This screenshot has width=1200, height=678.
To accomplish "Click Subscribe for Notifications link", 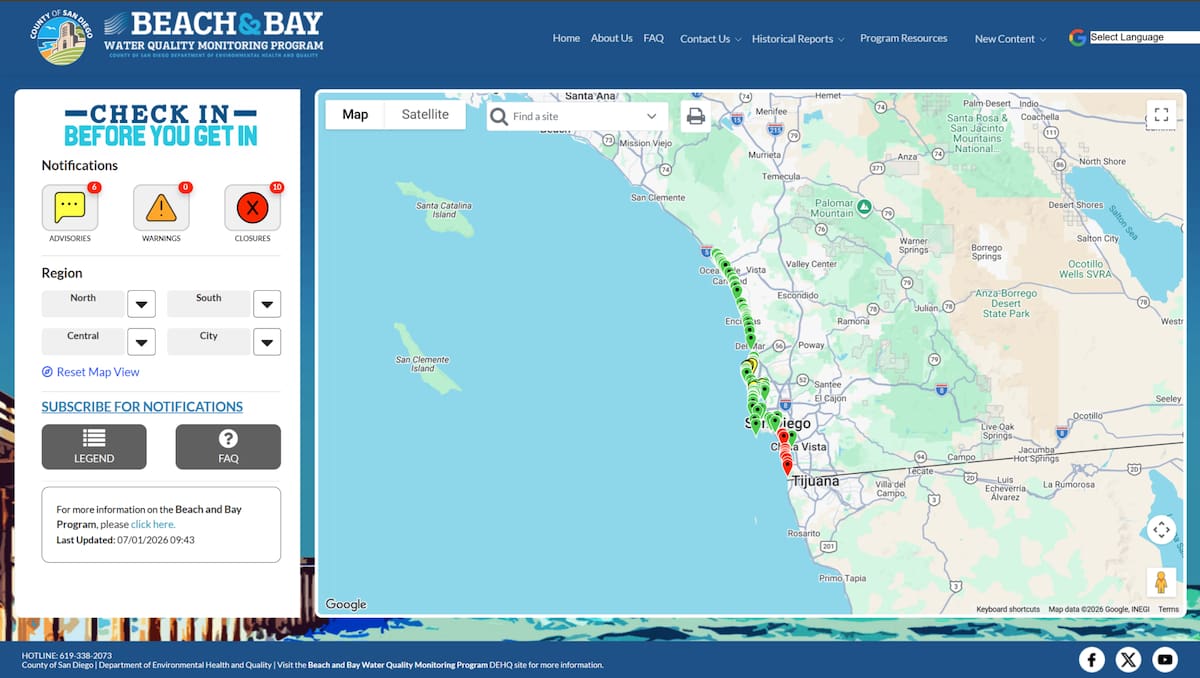I will pos(142,407).
